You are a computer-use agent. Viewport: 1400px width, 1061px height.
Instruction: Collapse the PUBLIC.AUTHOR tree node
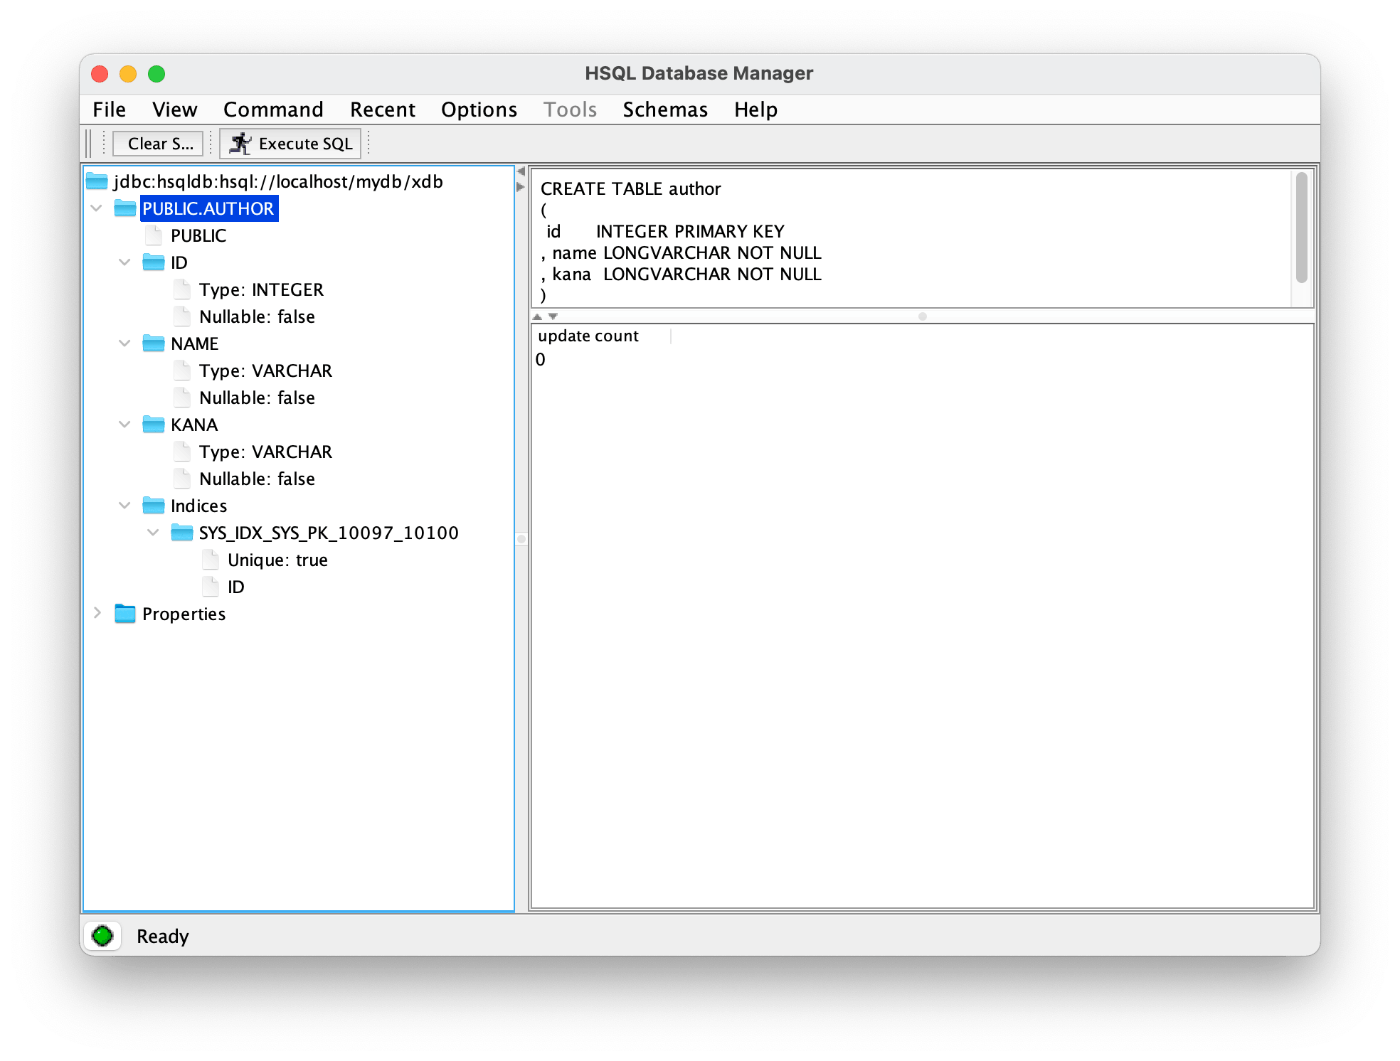(97, 208)
